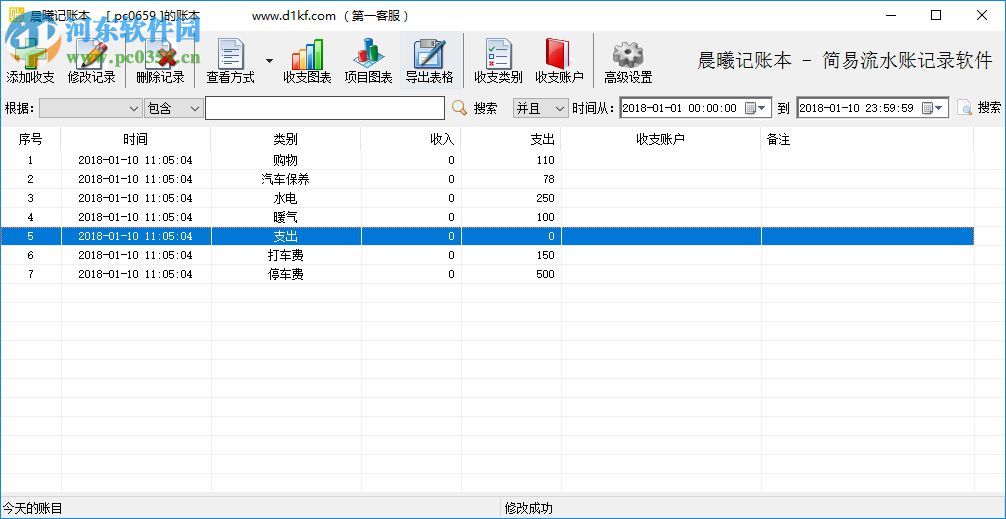Click the expense value 78

pyautogui.click(x=549, y=179)
